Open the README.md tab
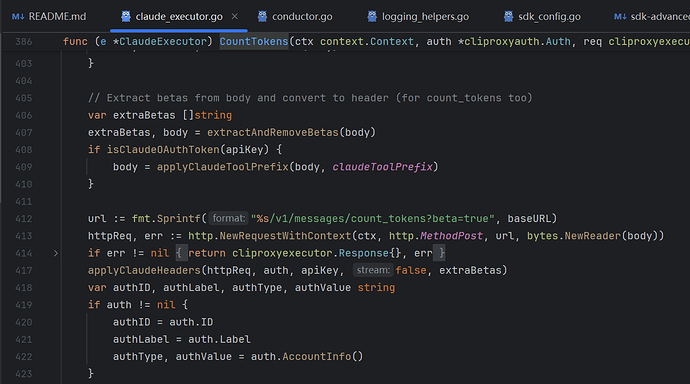Screen dimensions: 690x384 click(49, 17)
